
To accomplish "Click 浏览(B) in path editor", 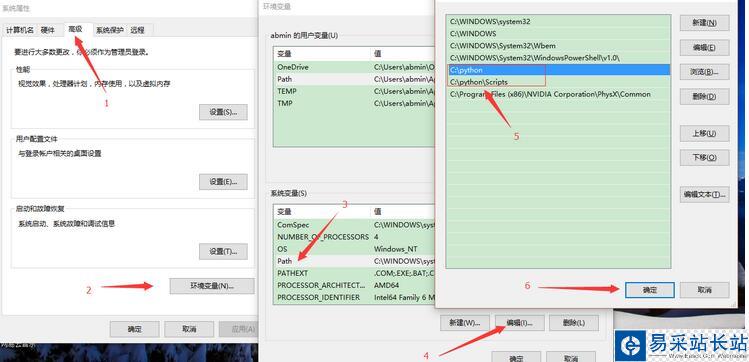I will tap(705, 72).
